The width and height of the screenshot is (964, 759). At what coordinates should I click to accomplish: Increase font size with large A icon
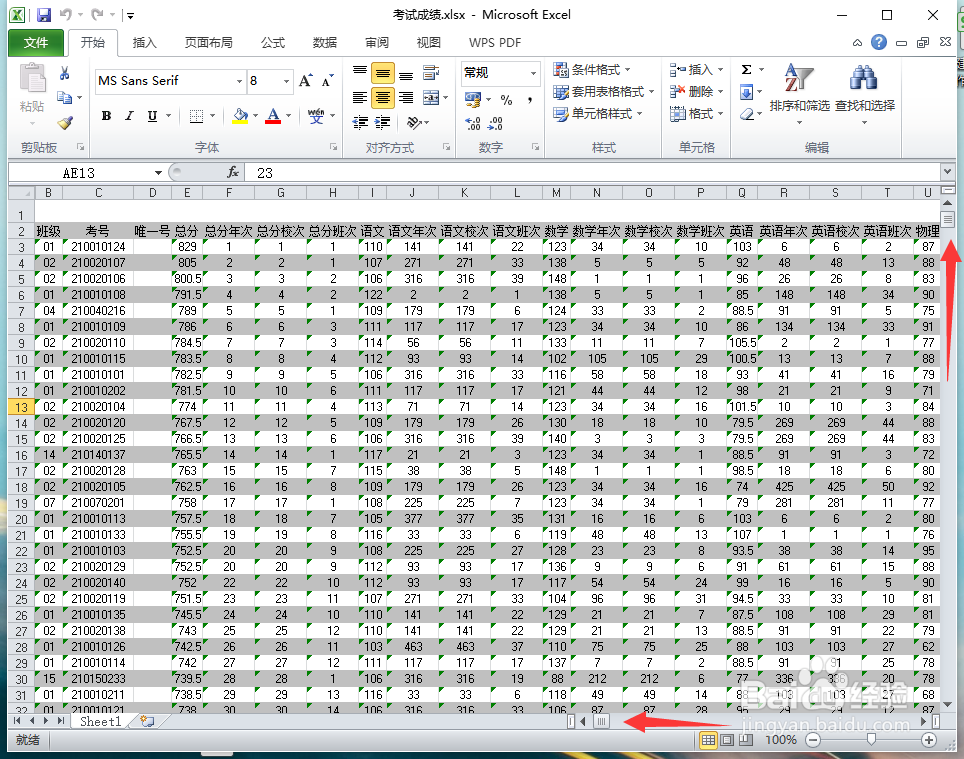(x=306, y=81)
